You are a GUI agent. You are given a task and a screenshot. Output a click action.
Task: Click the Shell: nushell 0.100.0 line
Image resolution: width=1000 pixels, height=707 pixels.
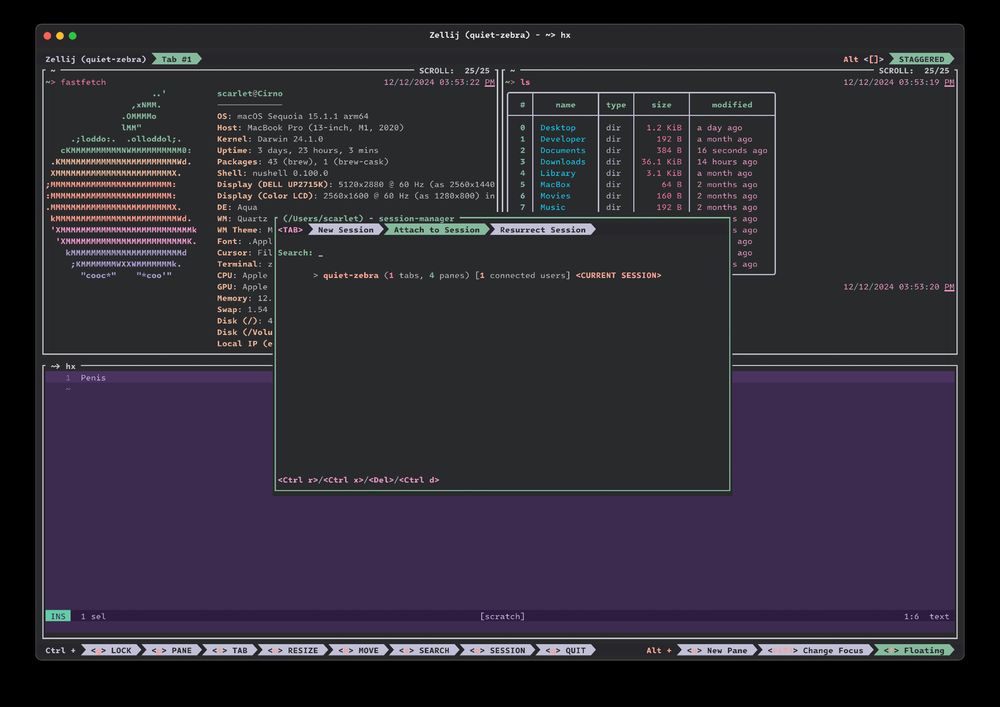(272, 173)
